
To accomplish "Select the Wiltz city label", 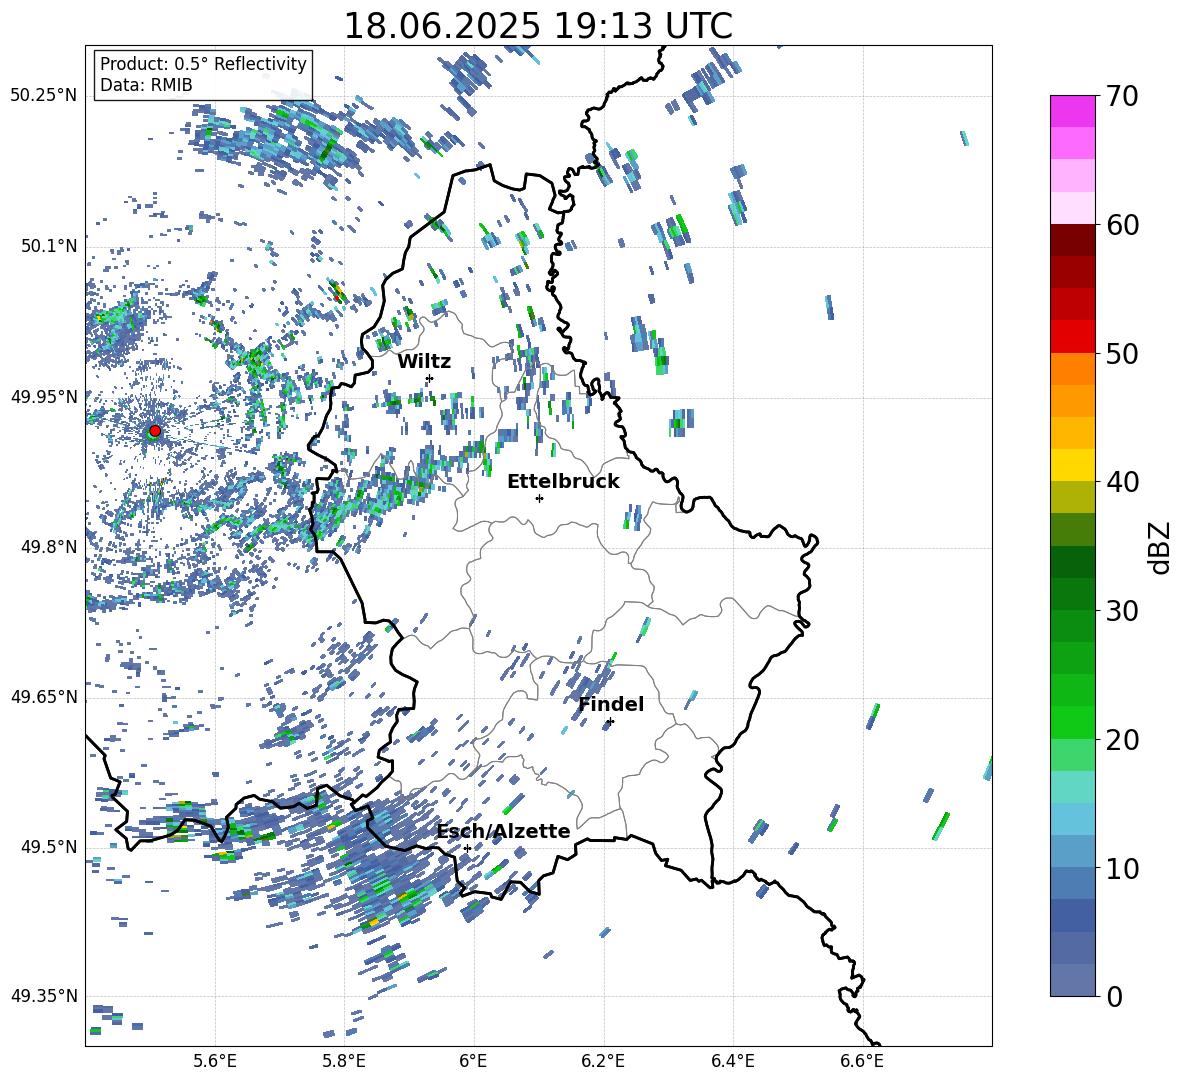I will point(424,362).
